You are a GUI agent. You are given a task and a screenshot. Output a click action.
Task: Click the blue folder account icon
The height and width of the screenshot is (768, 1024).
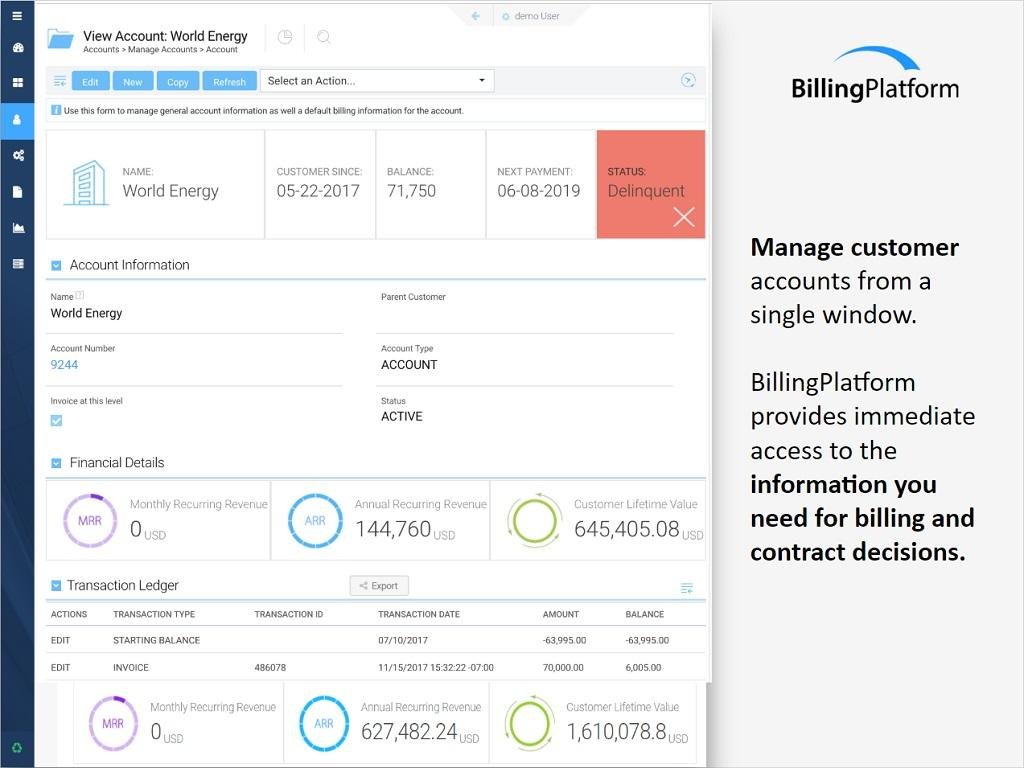click(x=60, y=39)
